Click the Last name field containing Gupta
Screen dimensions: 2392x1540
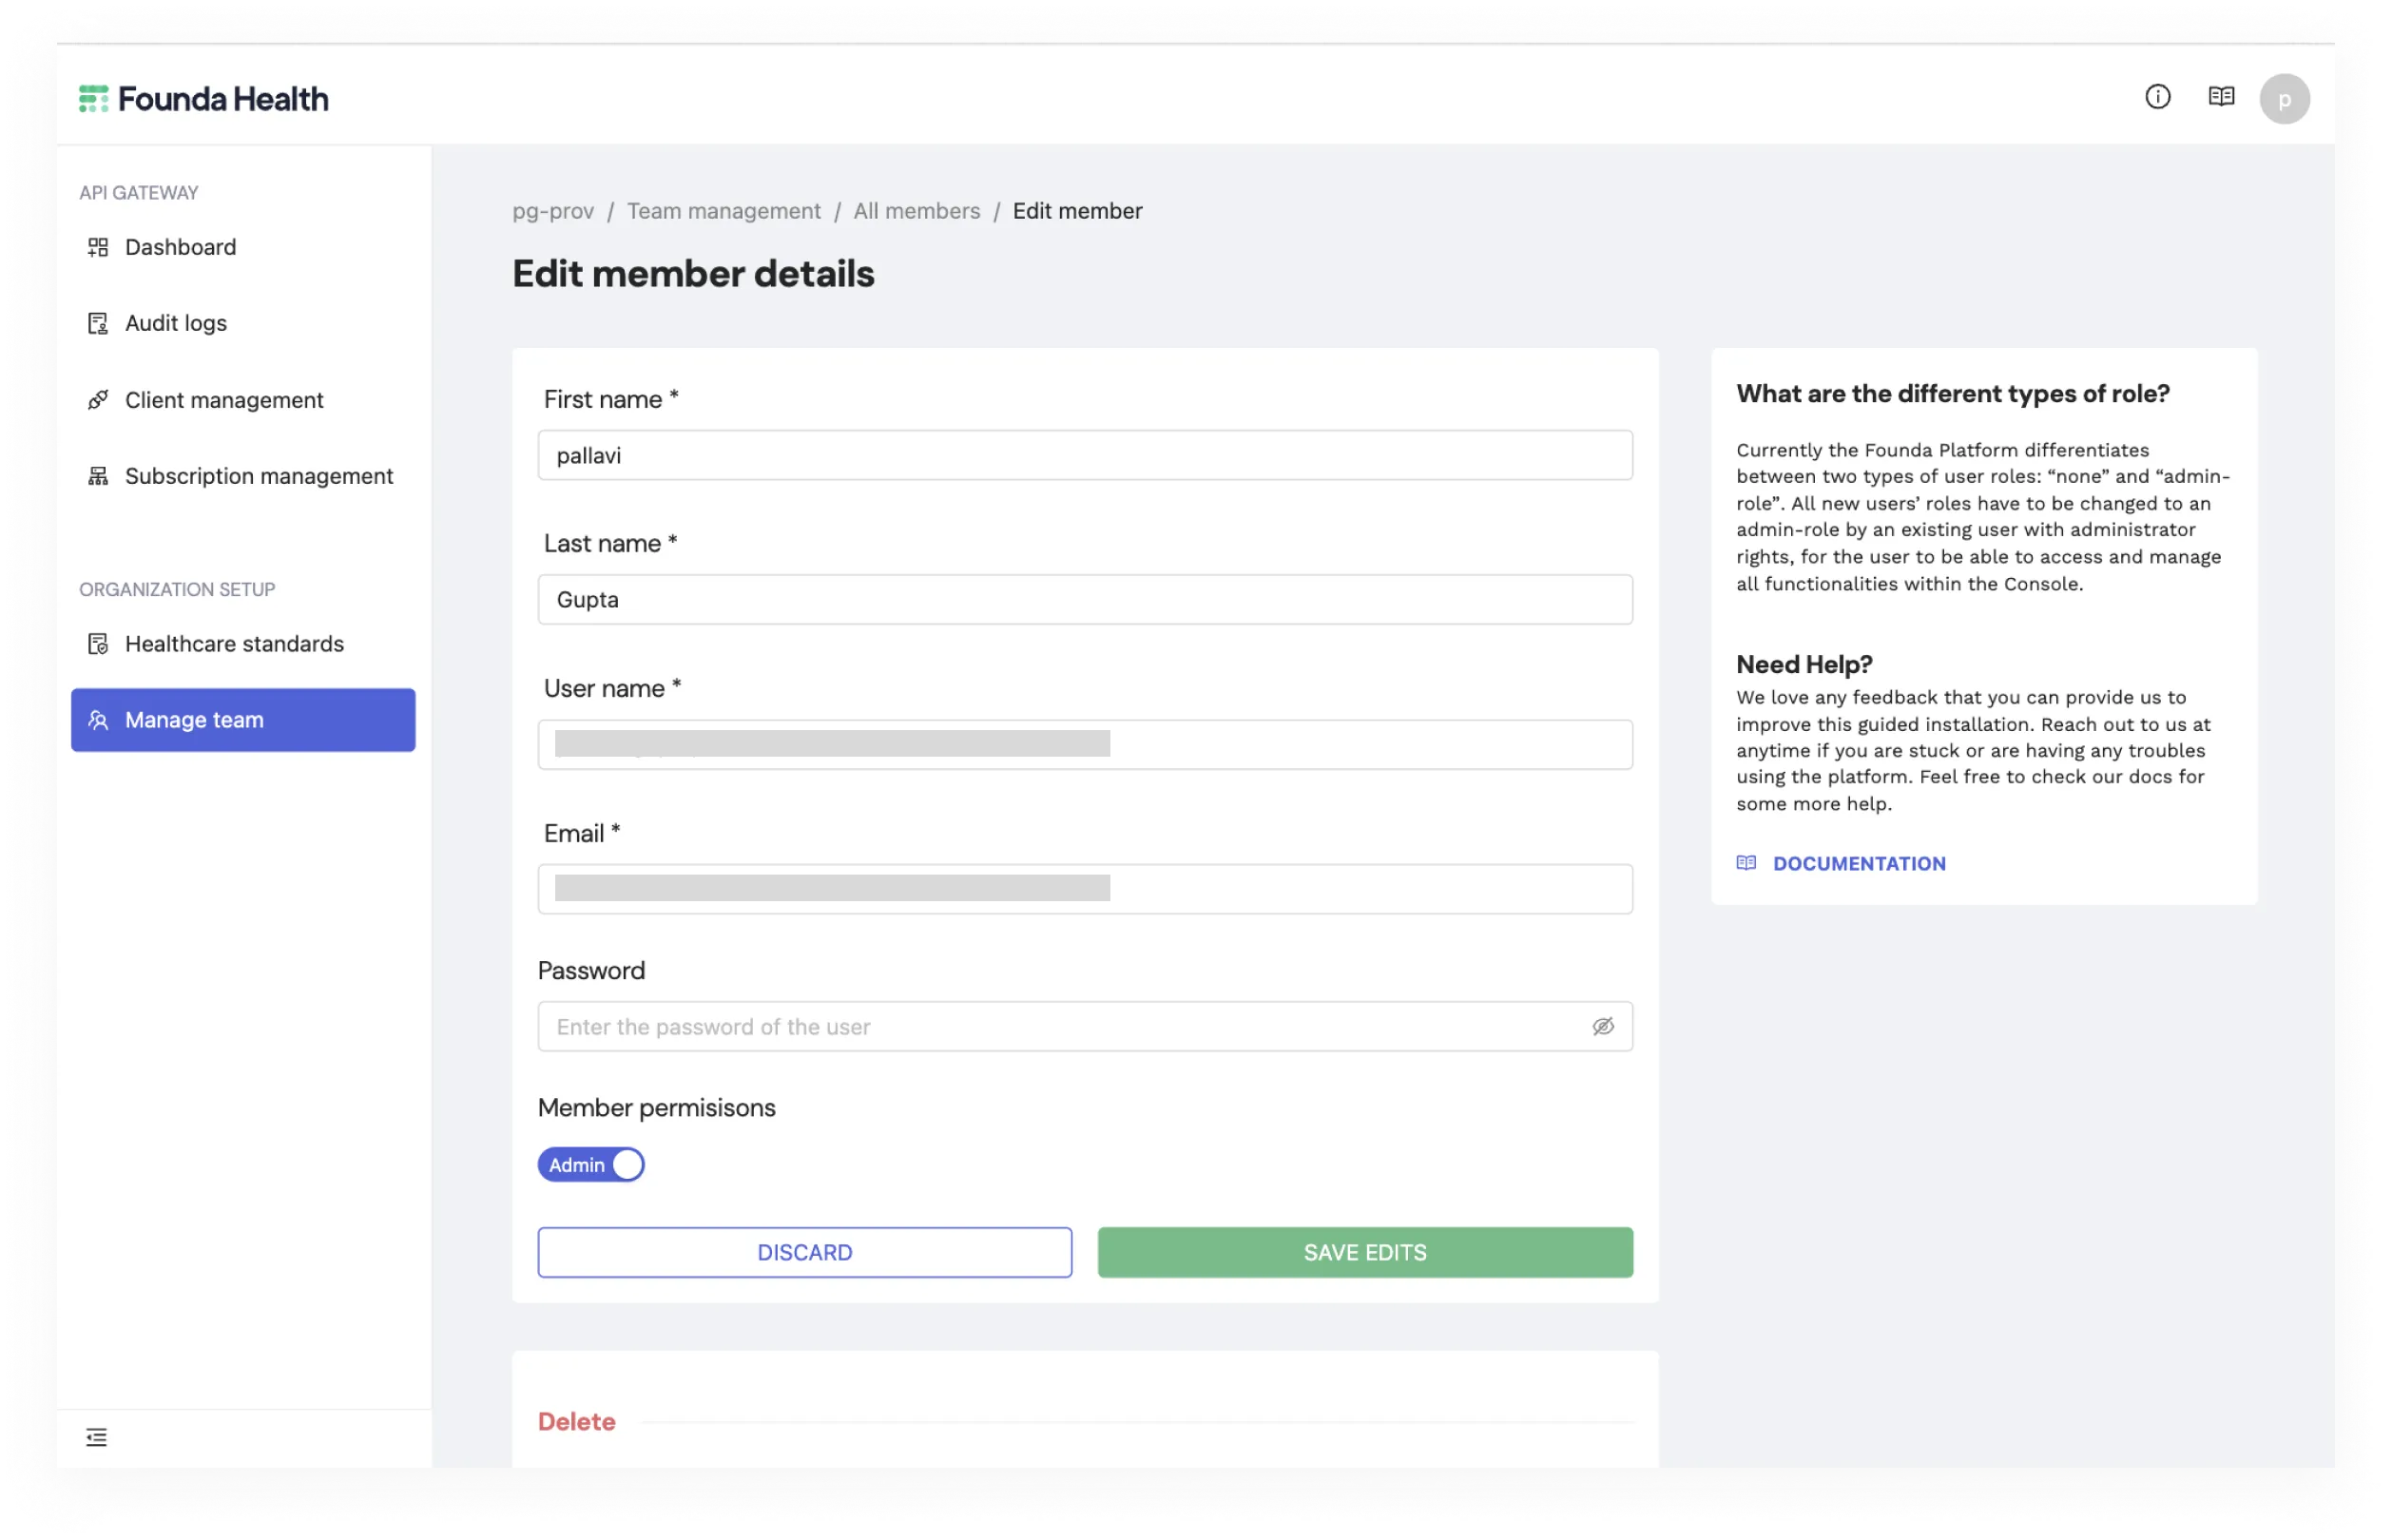1085,600
